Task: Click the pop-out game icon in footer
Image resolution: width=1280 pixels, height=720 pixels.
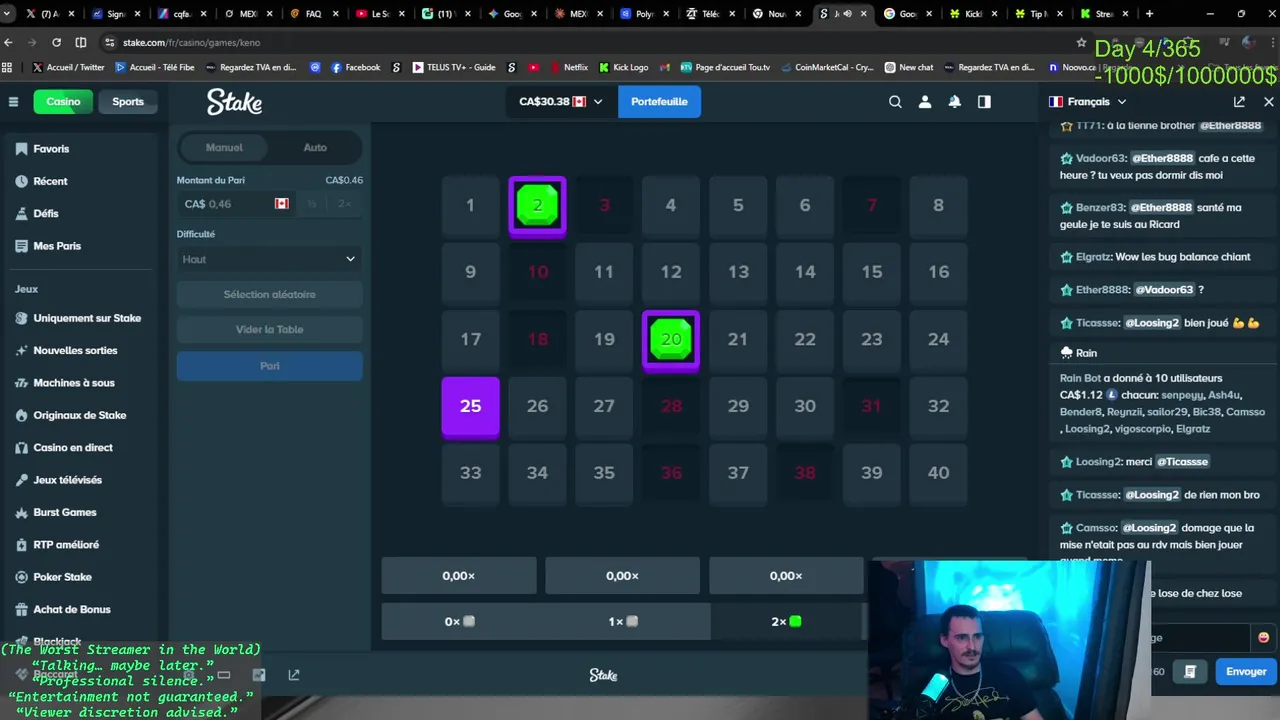Action: pyautogui.click(x=294, y=675)
